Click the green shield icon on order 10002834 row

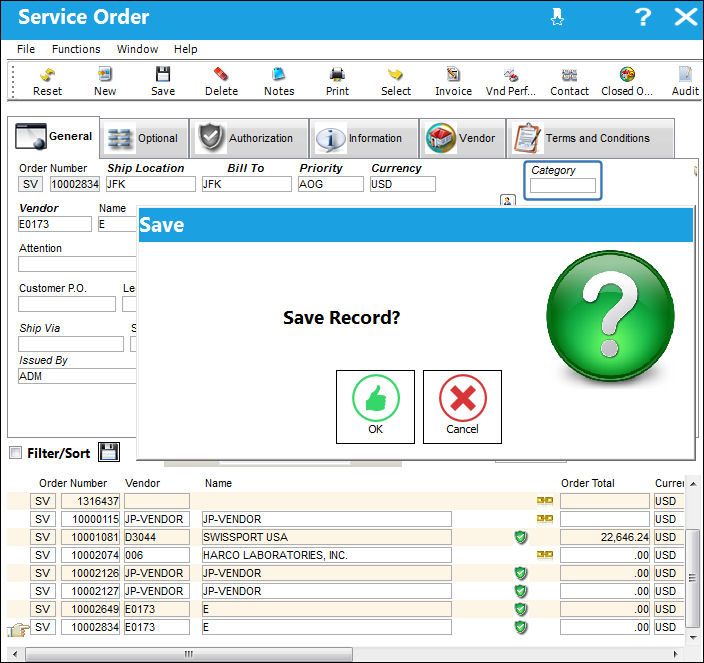tap(521, 627)
